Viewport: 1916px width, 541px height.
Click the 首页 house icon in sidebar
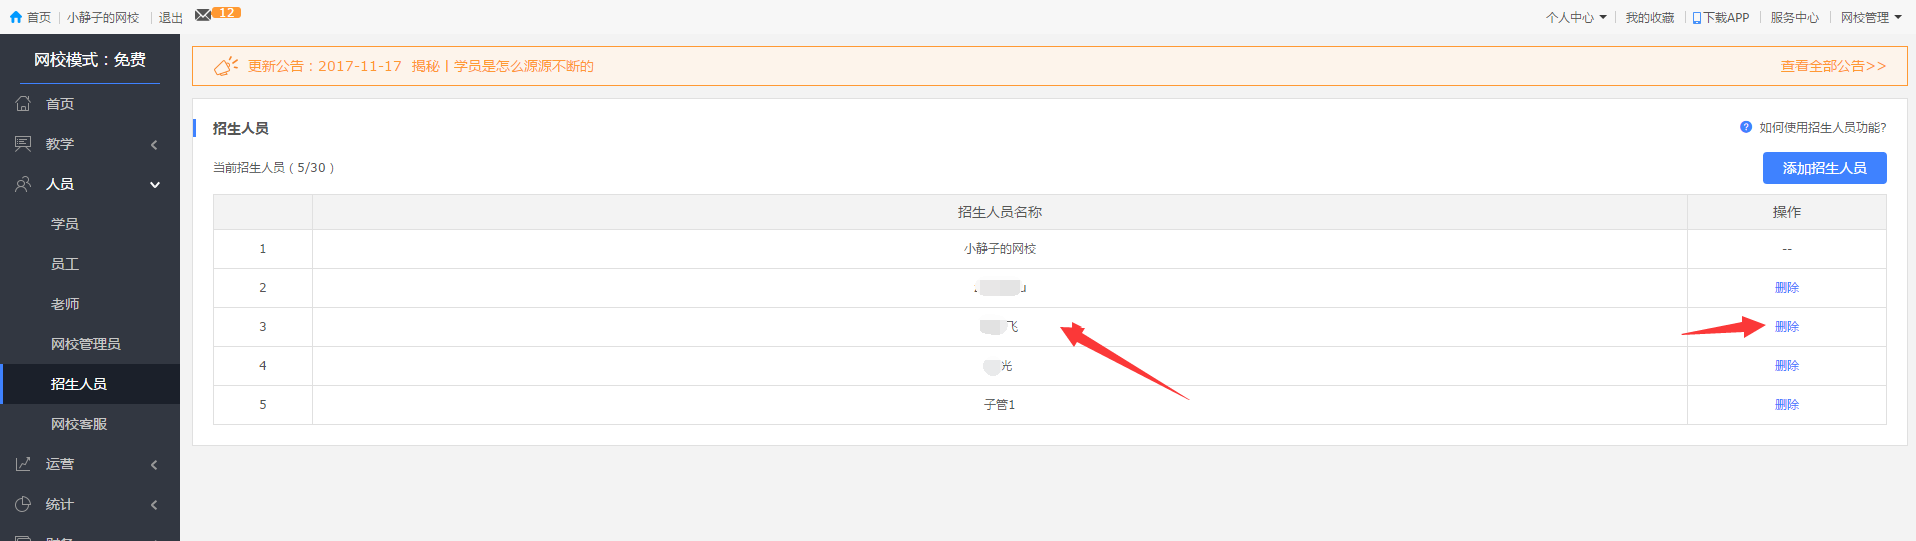click(x=23, y=104)
